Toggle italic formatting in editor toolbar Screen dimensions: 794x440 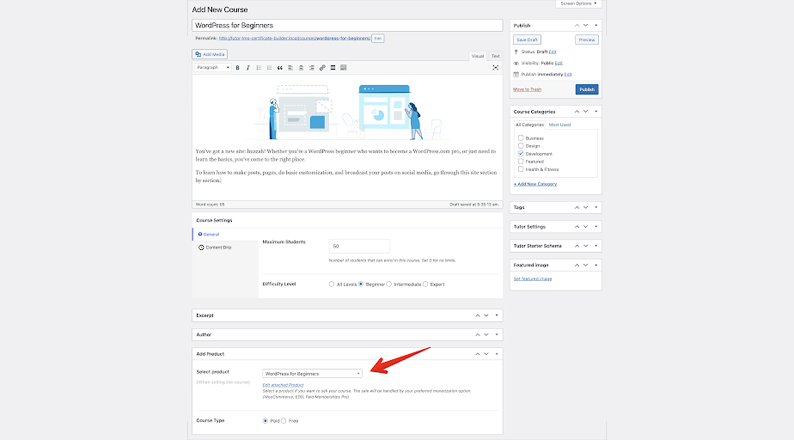(248, 68)
